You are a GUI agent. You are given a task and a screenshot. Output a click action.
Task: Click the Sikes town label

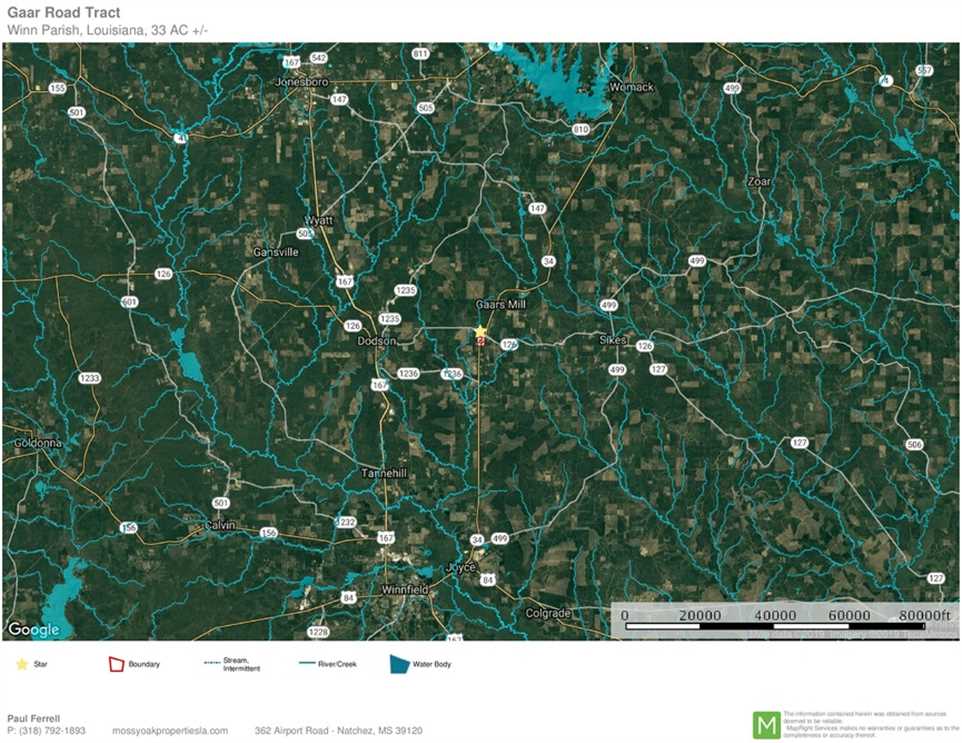point(613,339)
